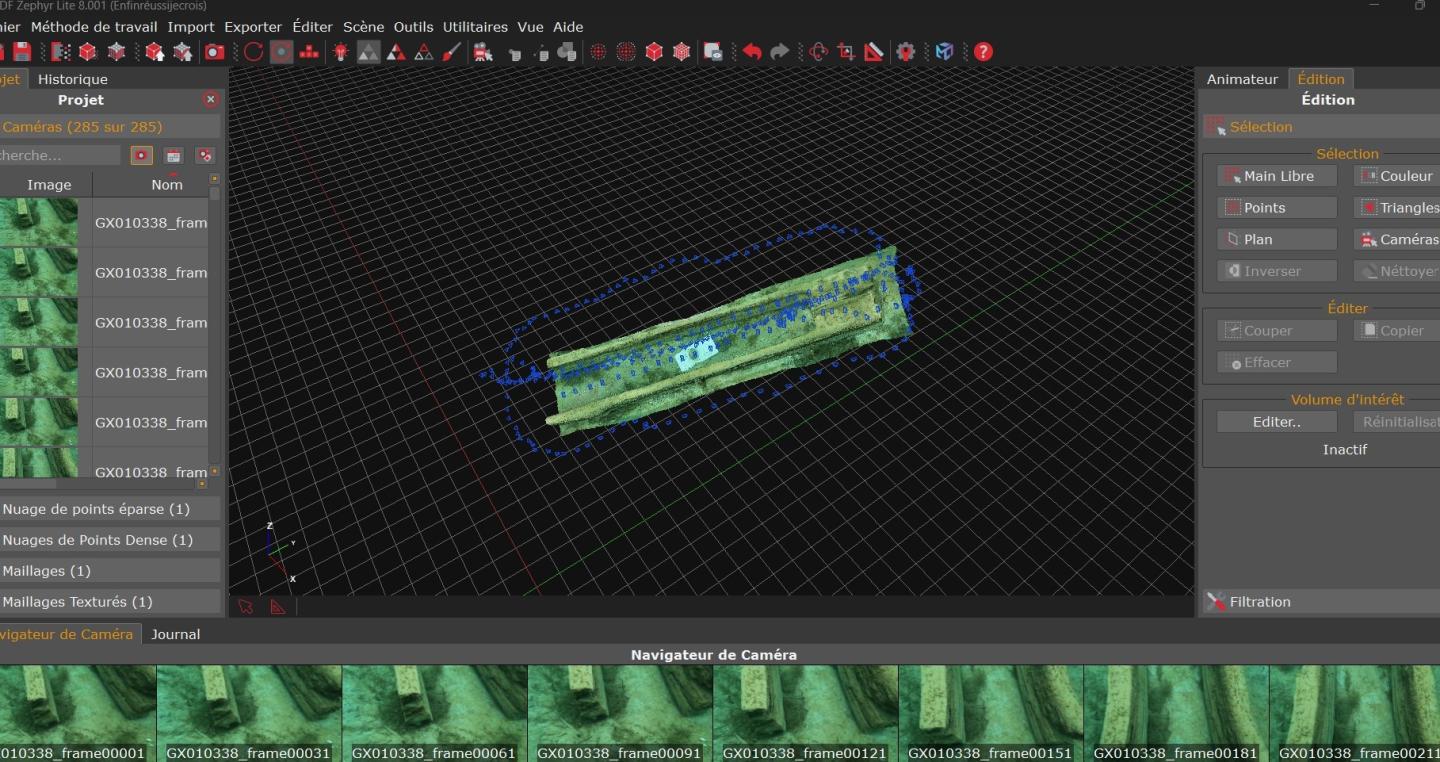This screenshot has width=1440, height=762.
Task: Click the light bulb lighting icon
Action: [x=341, y=52]
